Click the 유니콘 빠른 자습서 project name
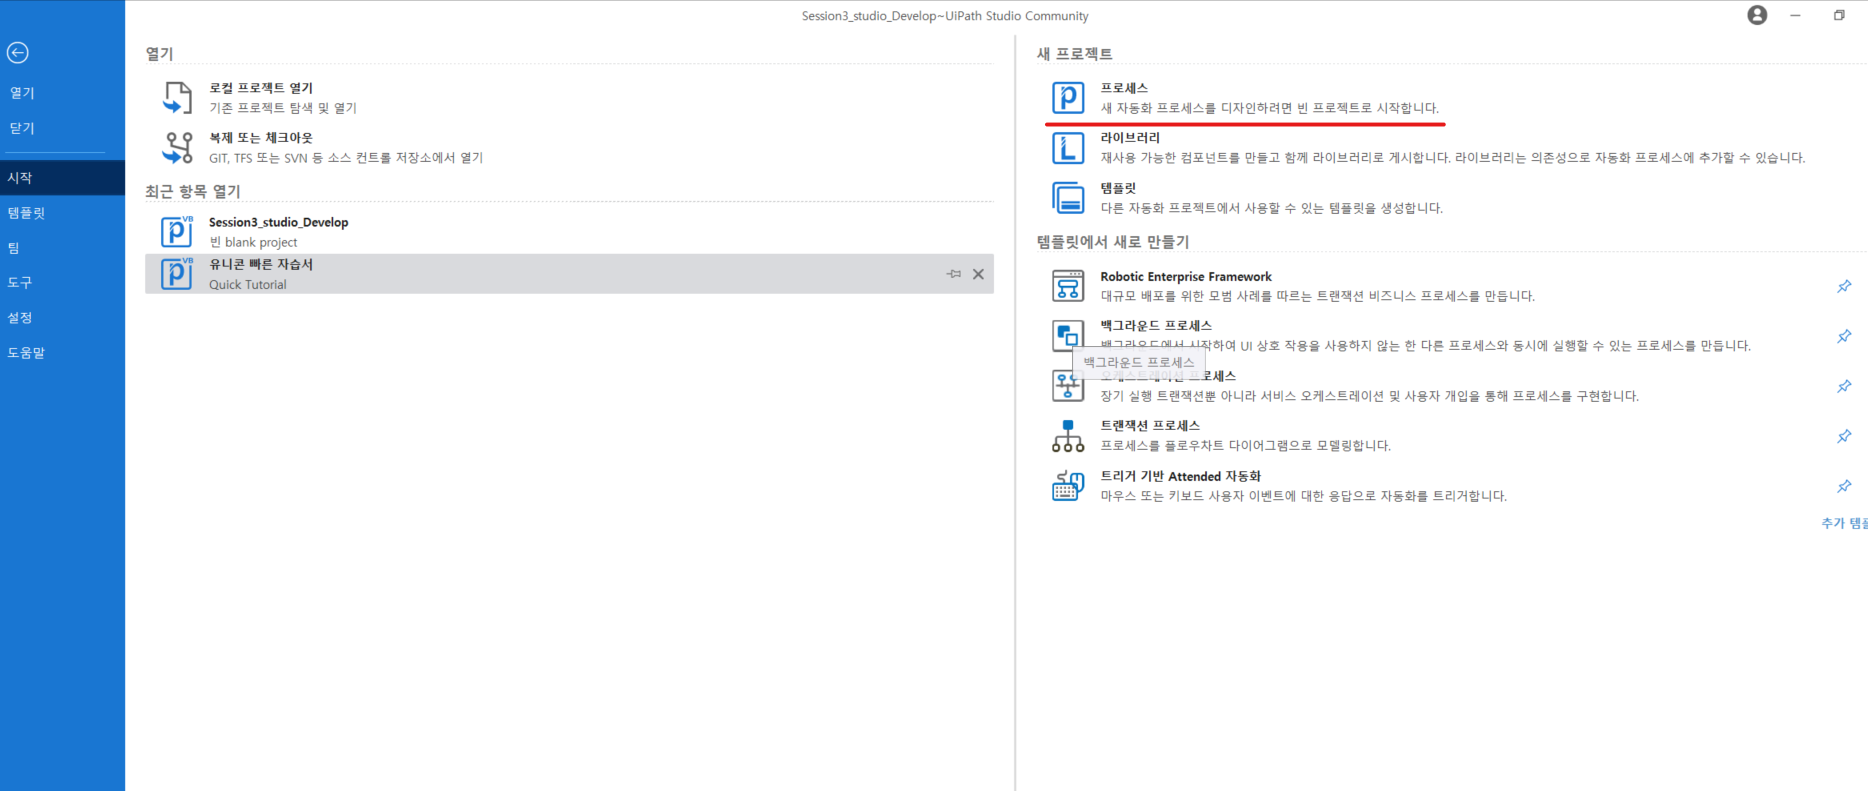 point(261,264)
